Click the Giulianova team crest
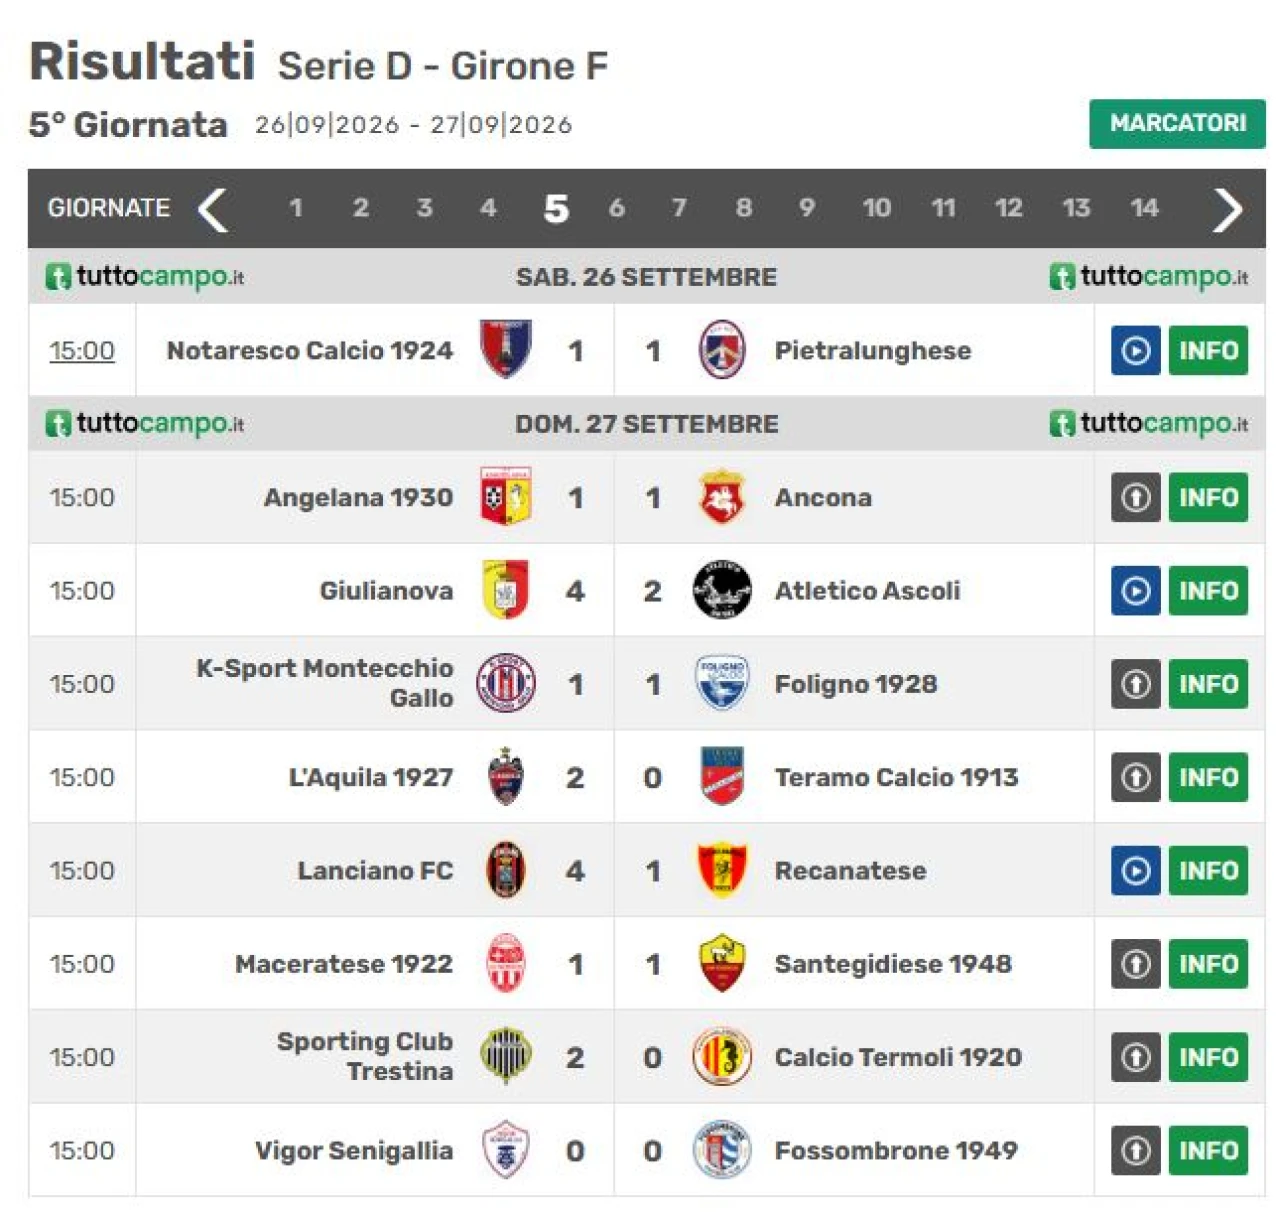This screenshot has width=1280, height=1215. tap(505, 590)
